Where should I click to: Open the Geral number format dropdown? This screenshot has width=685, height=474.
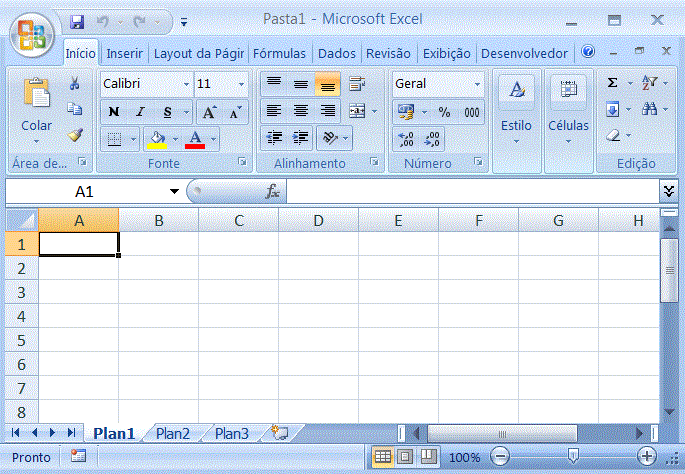(x=477, y=84)
